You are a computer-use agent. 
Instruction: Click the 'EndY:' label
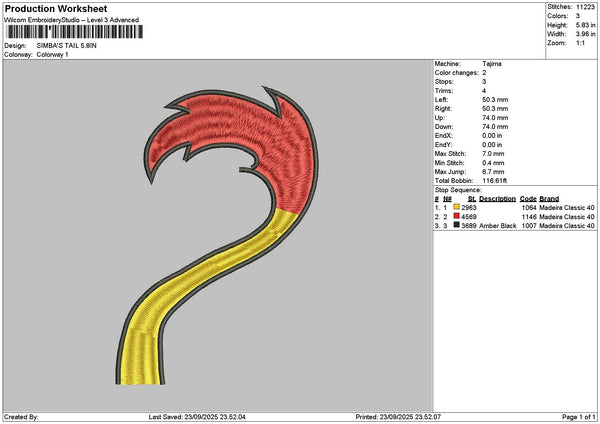click(x=443, y=145)
